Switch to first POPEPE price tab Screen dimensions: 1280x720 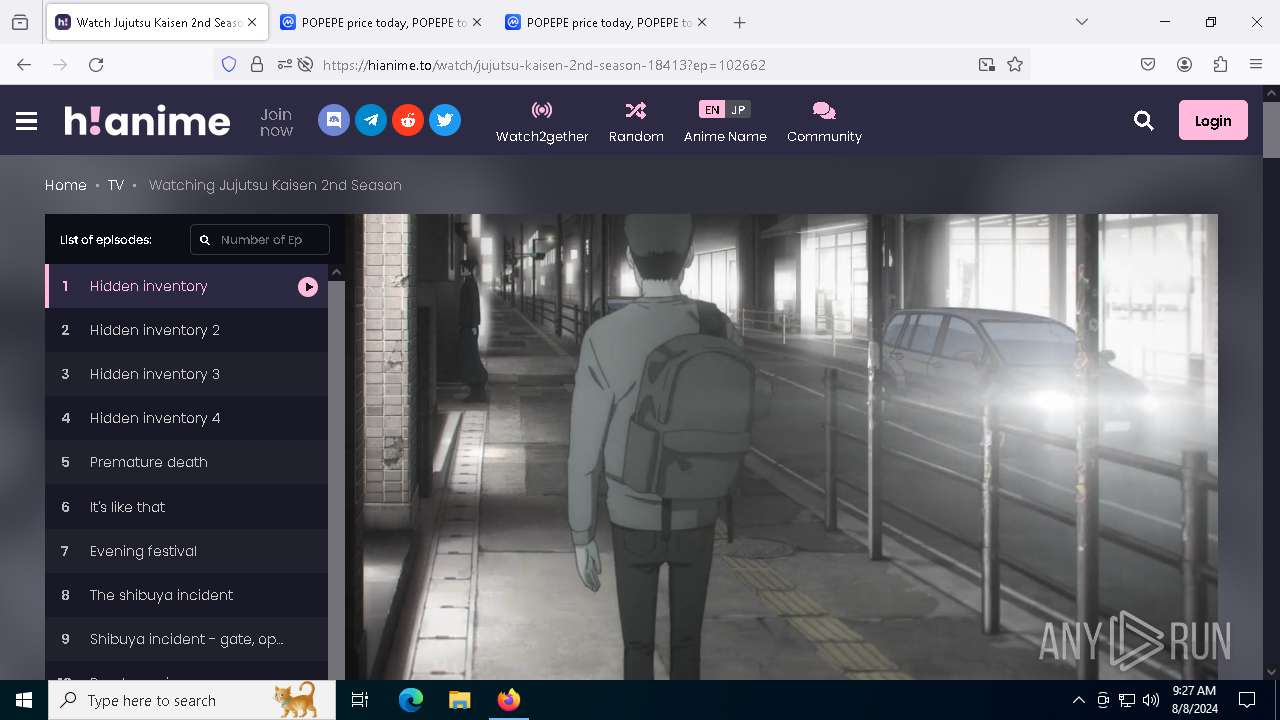[382, 22]
